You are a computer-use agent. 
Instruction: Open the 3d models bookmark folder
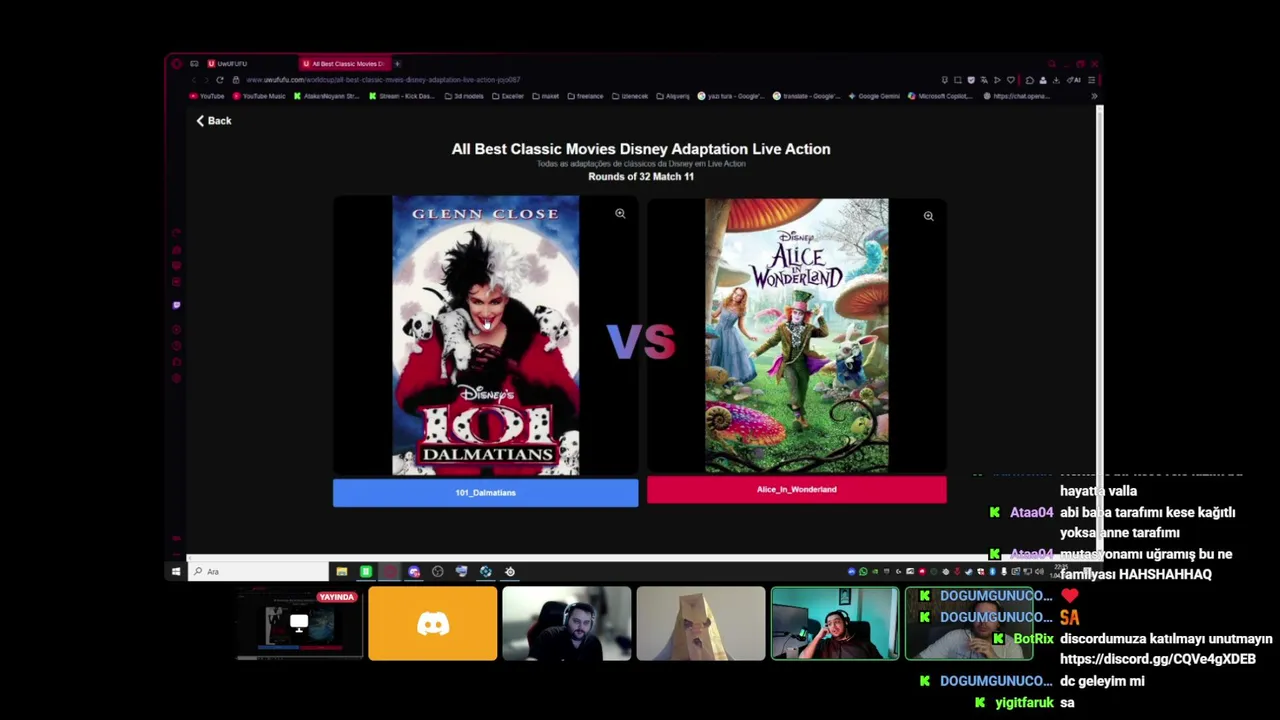[464, 96]
